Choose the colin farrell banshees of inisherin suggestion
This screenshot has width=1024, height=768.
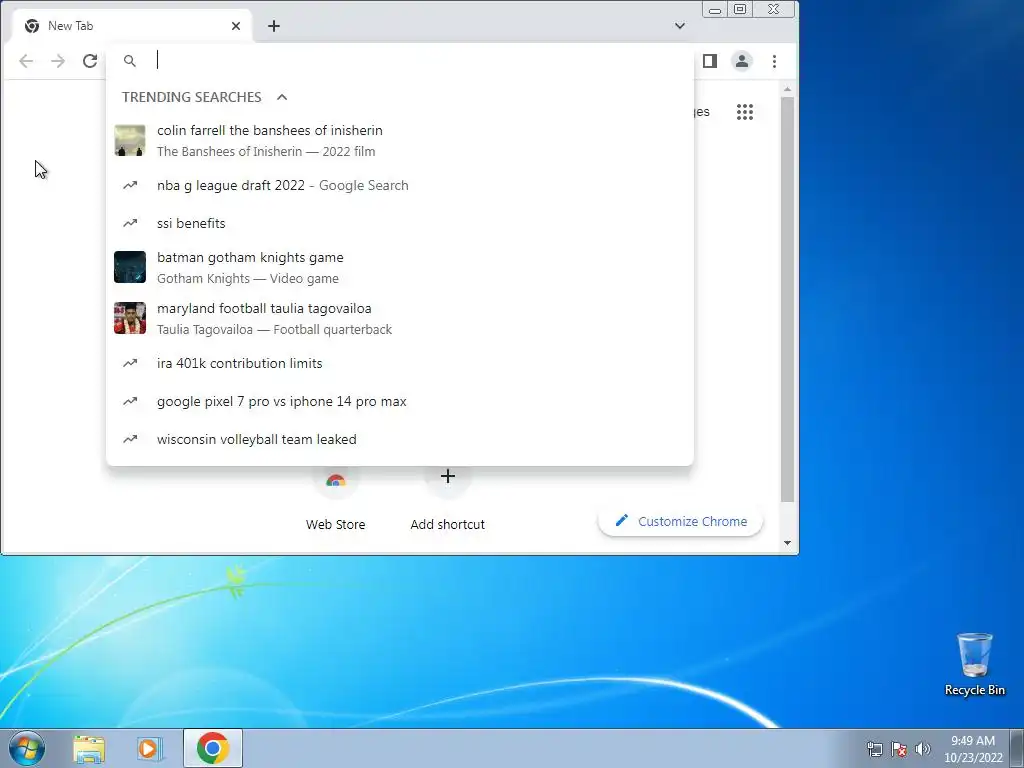pos(400,140)
